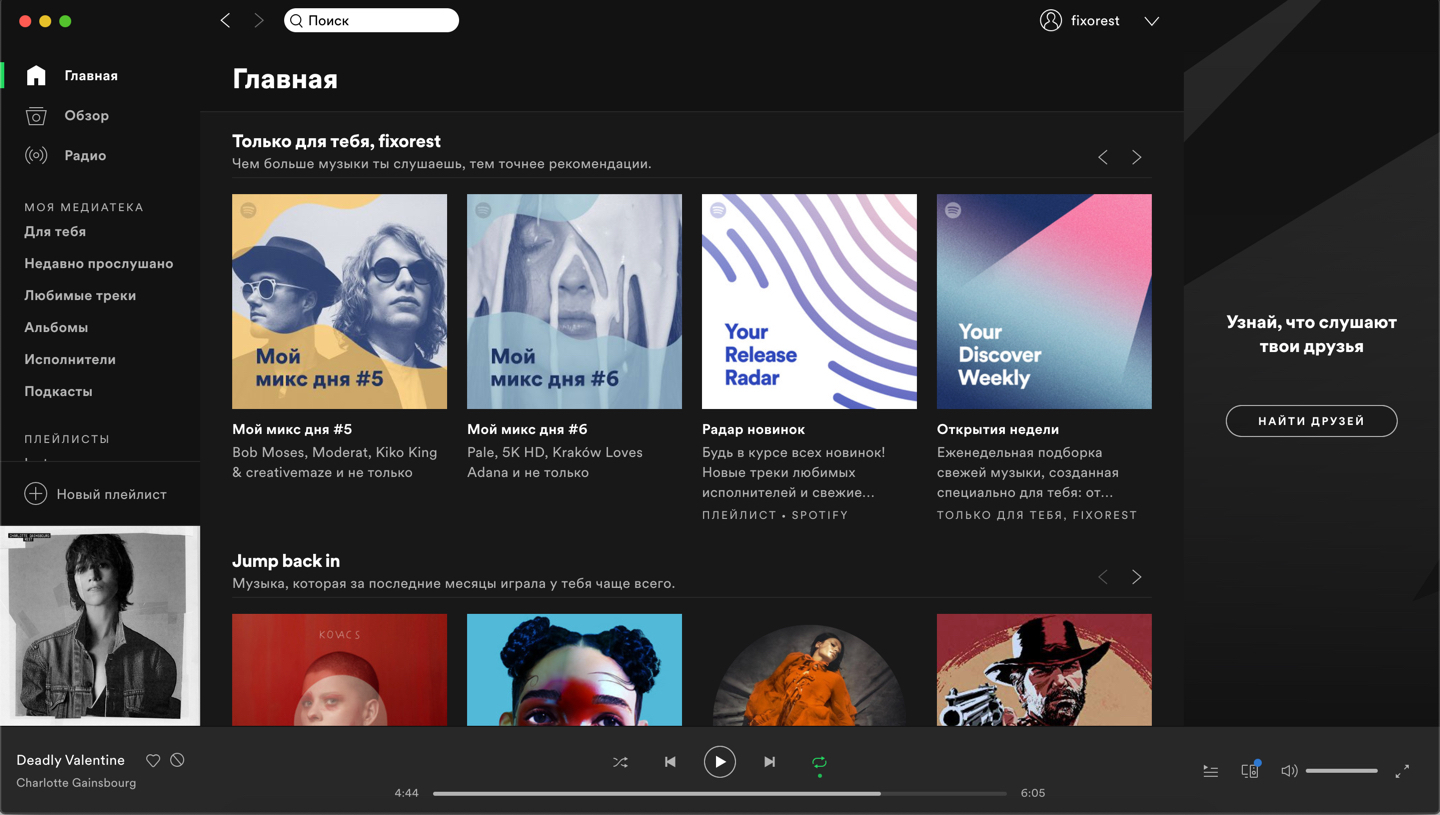
Task: Select 'Подкасты' in the library
Action: (58, 392)
